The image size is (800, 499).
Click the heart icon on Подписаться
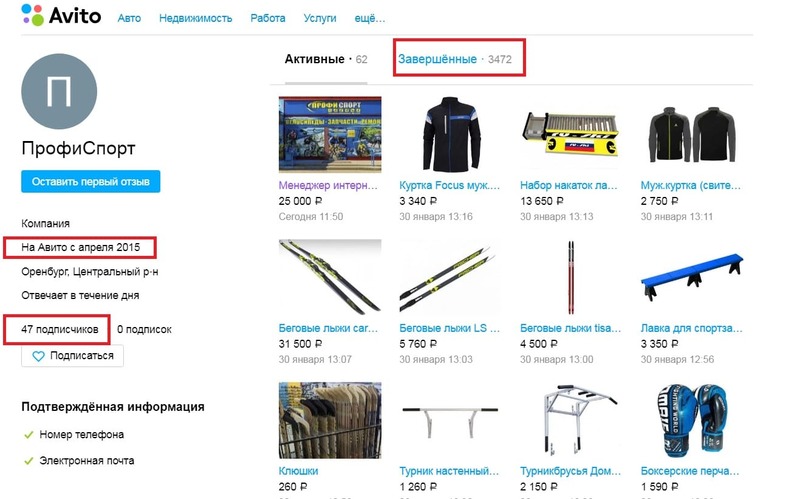coord(38,356)
